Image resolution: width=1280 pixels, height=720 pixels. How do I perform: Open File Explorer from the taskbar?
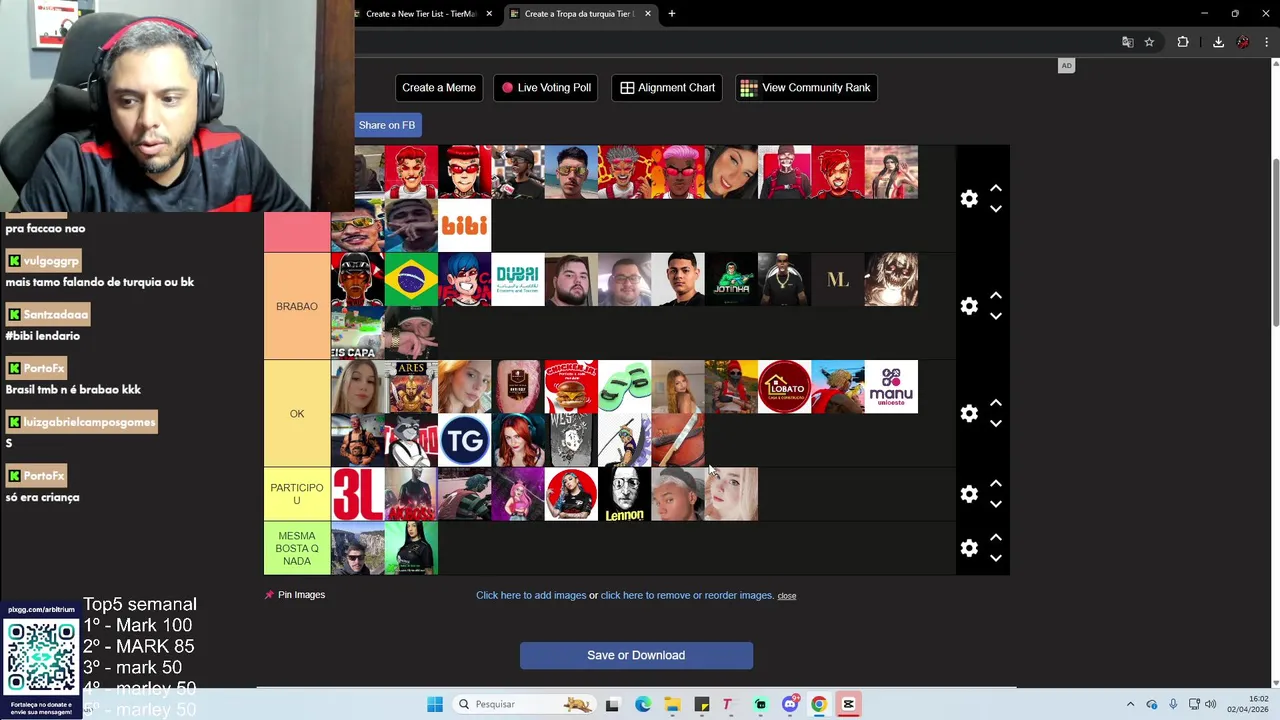click(x=672, y=704)
